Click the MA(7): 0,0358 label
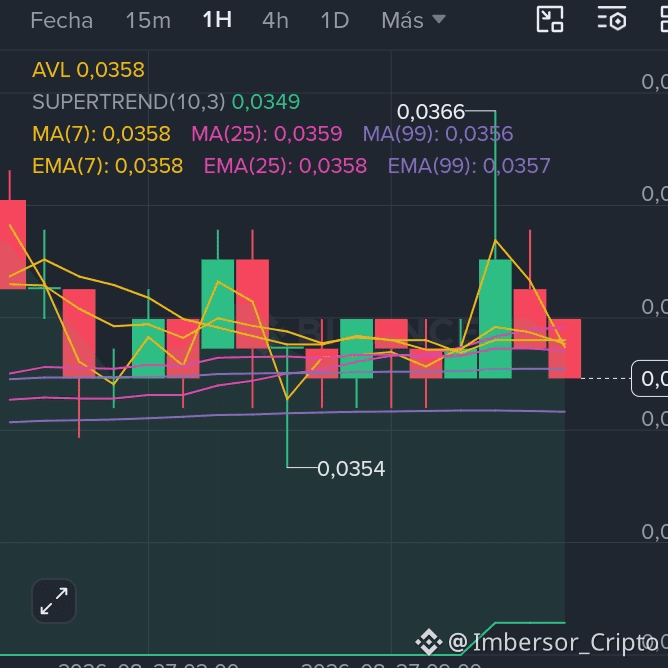Image resolution: width=668 pixels, height=668 pixels. coord(101,134)
